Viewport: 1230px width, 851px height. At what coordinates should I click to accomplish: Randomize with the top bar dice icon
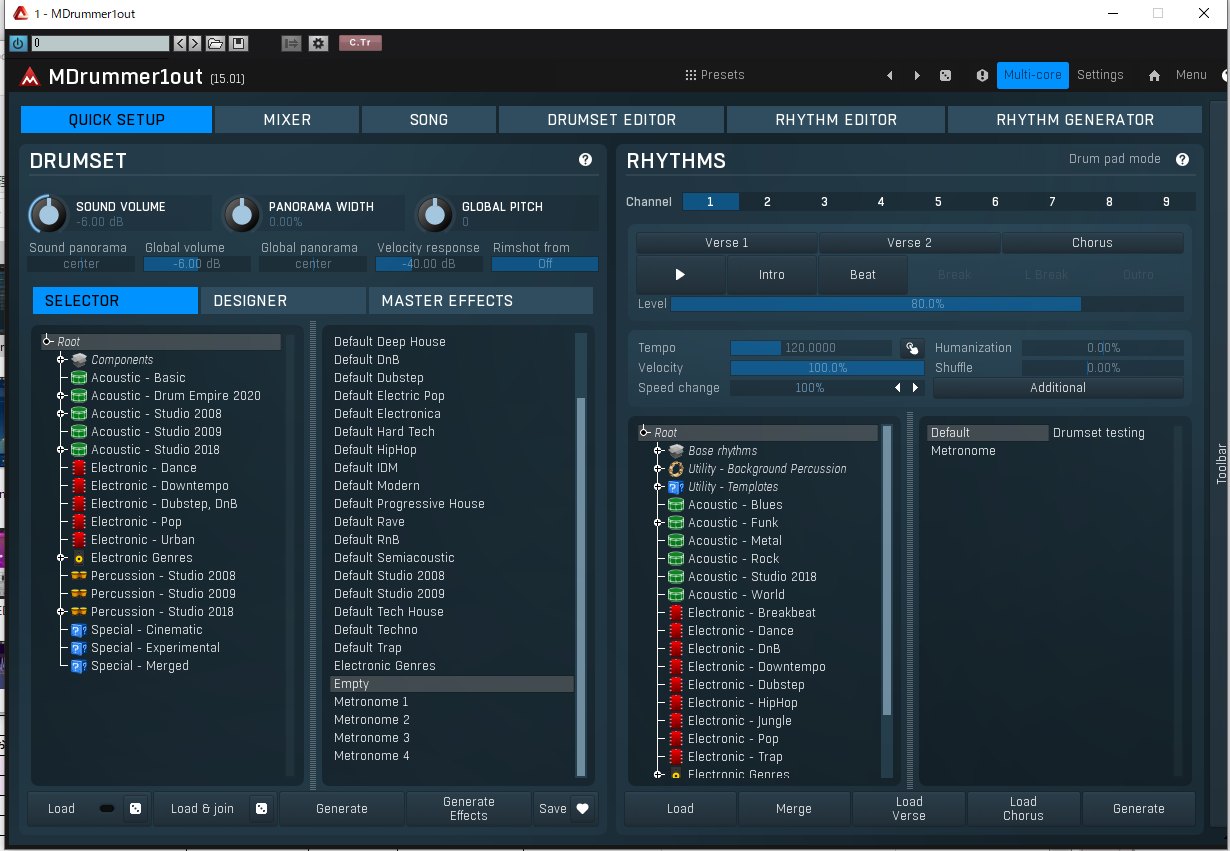tap(945, 75)
